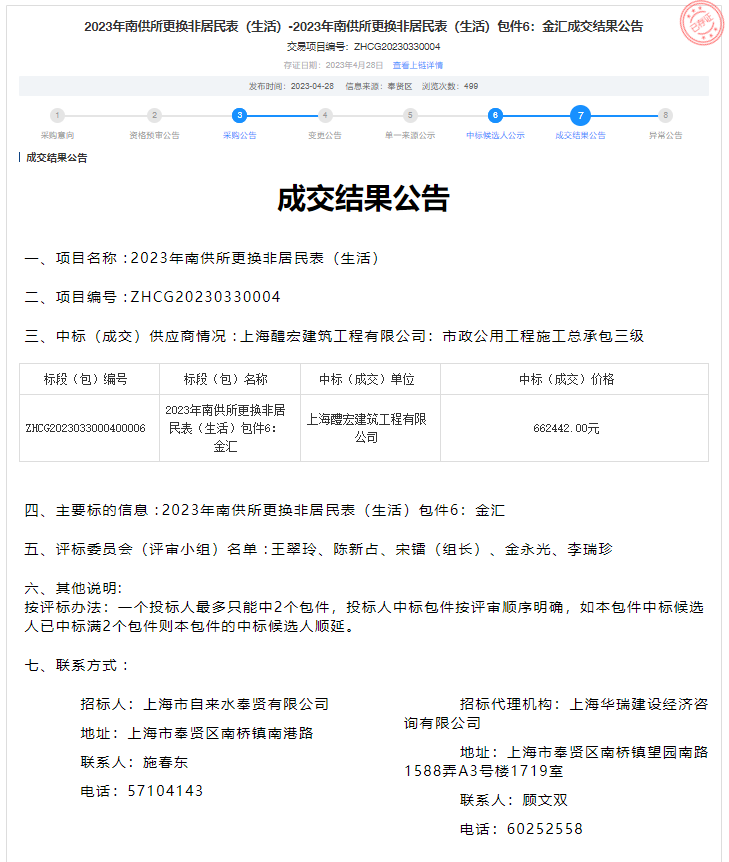The width and height of the screenshot is (729, 862).
Task: Click the agency phone number 60252558
Action: point(544,829)
